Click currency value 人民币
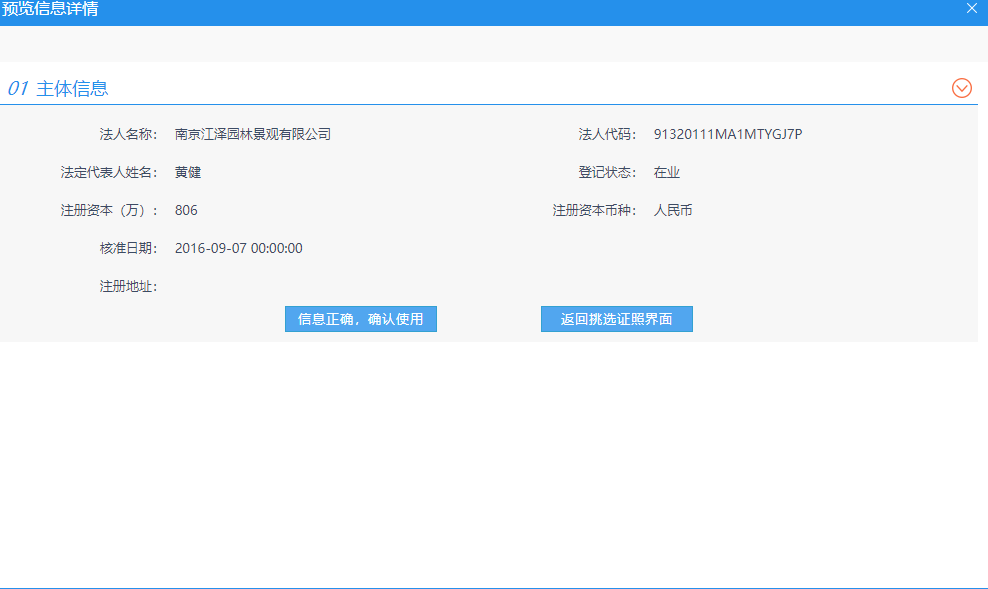This screenshot has height=589, width=988. 673,210
